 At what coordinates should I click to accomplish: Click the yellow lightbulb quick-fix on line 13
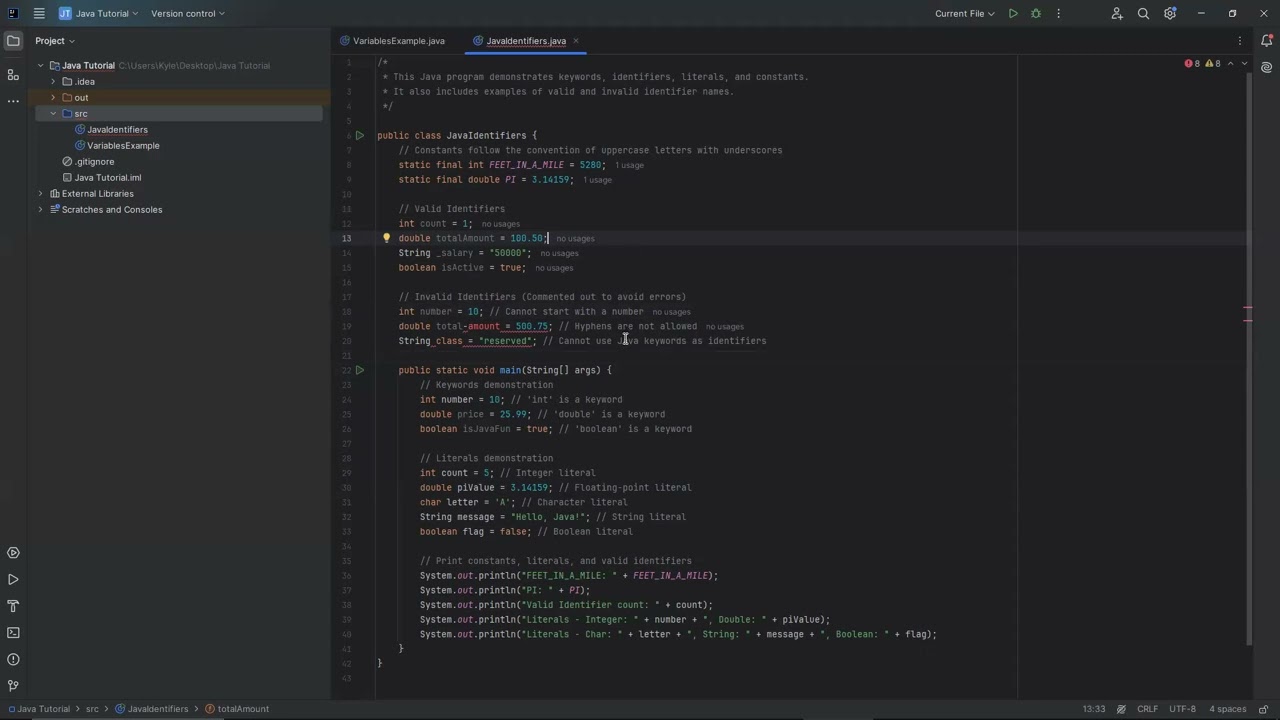pyautogui.click(x=386, y=238)
